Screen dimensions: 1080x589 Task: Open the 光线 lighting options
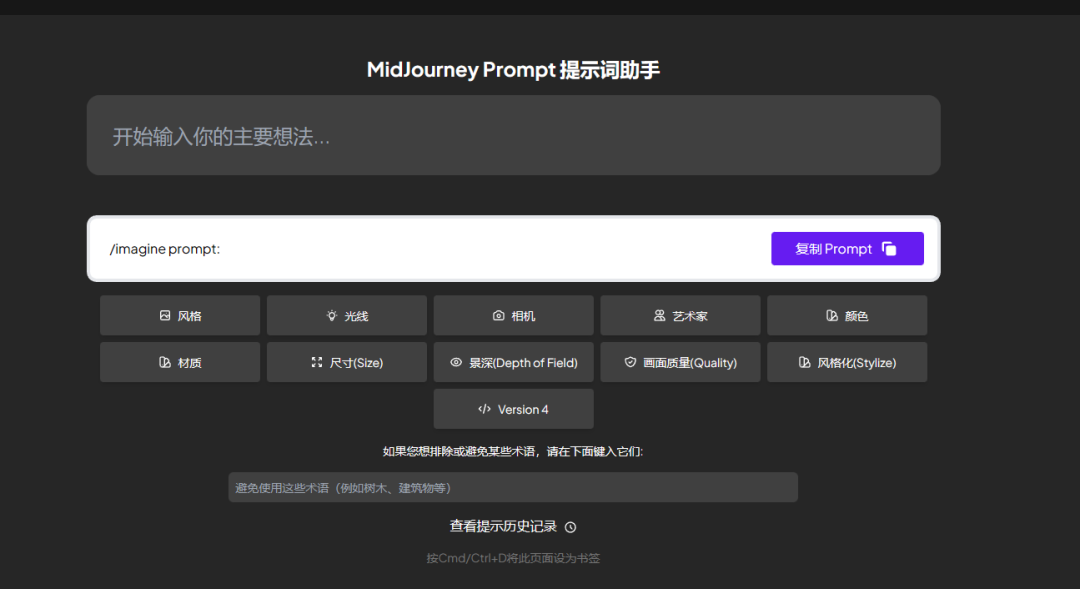(346, 316)
